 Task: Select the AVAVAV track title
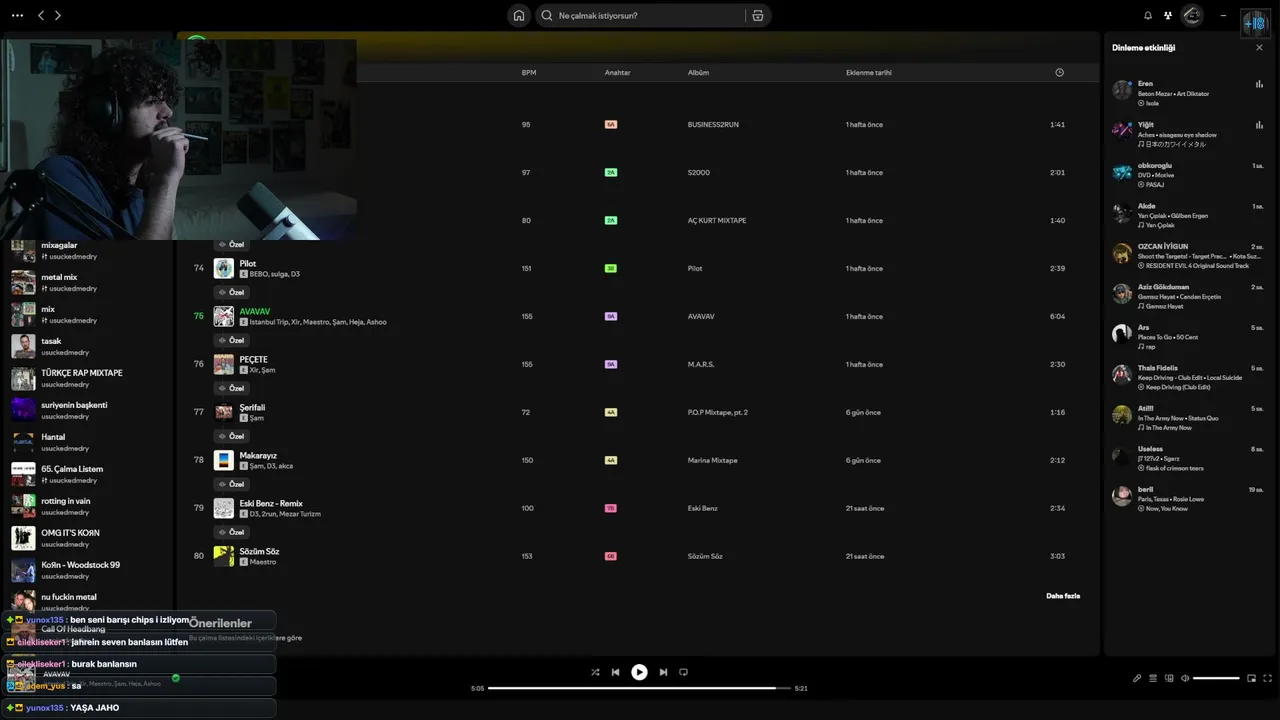[255, 311]
